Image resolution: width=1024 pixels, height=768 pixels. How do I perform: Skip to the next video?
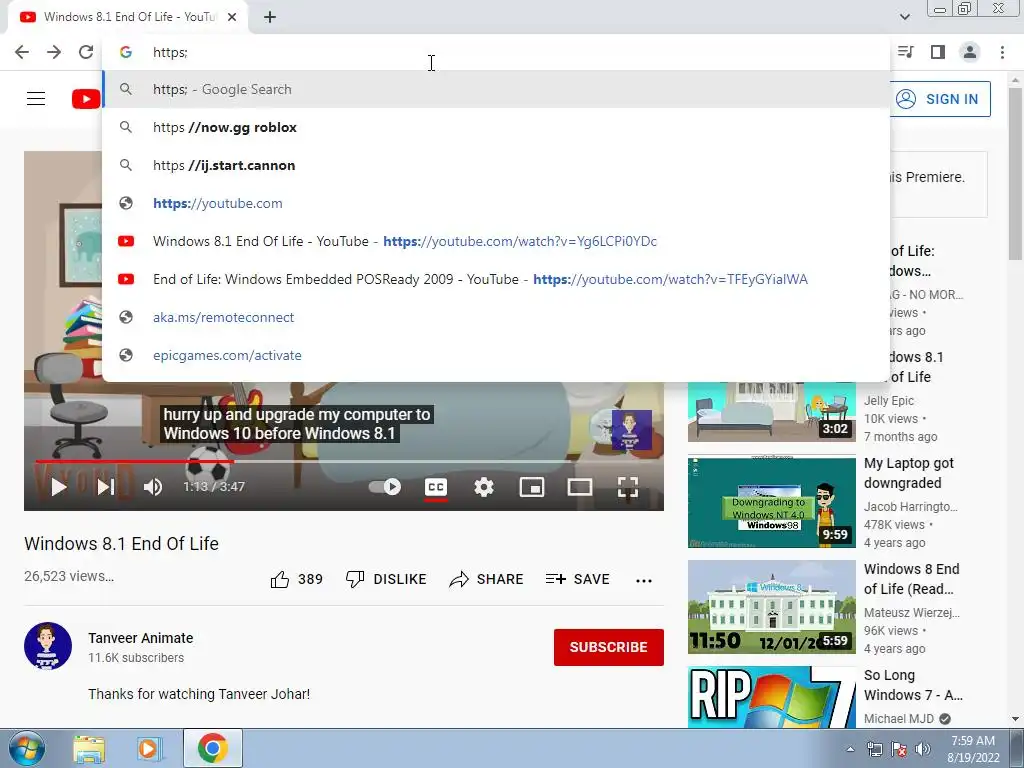(x=105, y=487)
